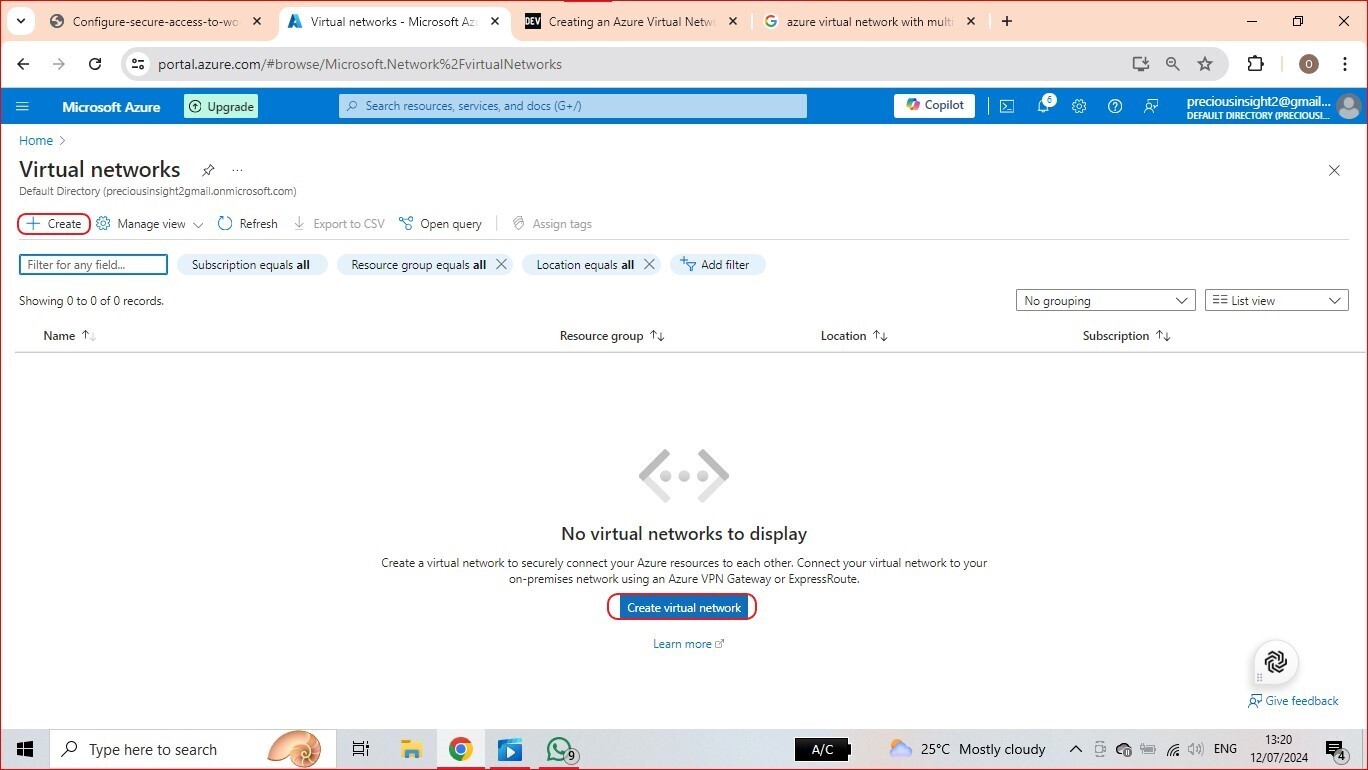The image size is (1368, 770).
Task: Bookmark this page with the star icon
Action: click(1205, 64)
